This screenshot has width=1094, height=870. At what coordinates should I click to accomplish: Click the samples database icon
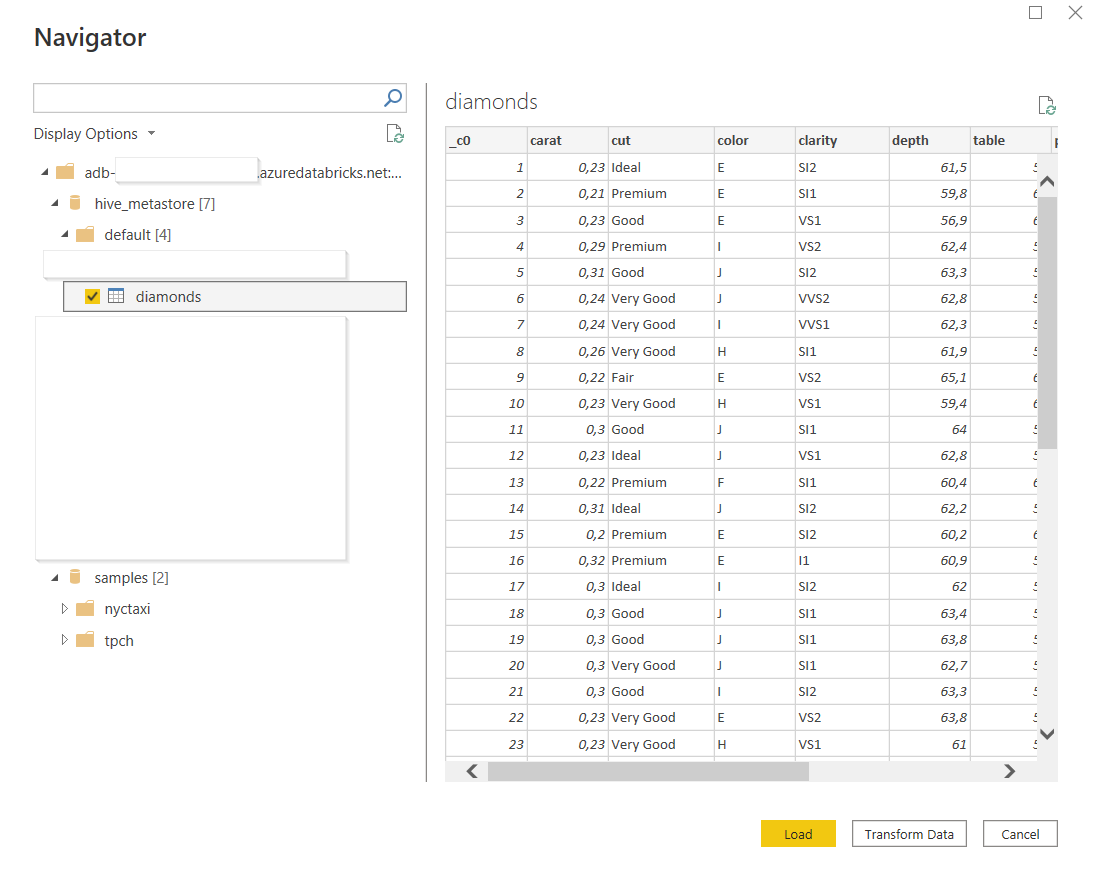click(75, 578)
